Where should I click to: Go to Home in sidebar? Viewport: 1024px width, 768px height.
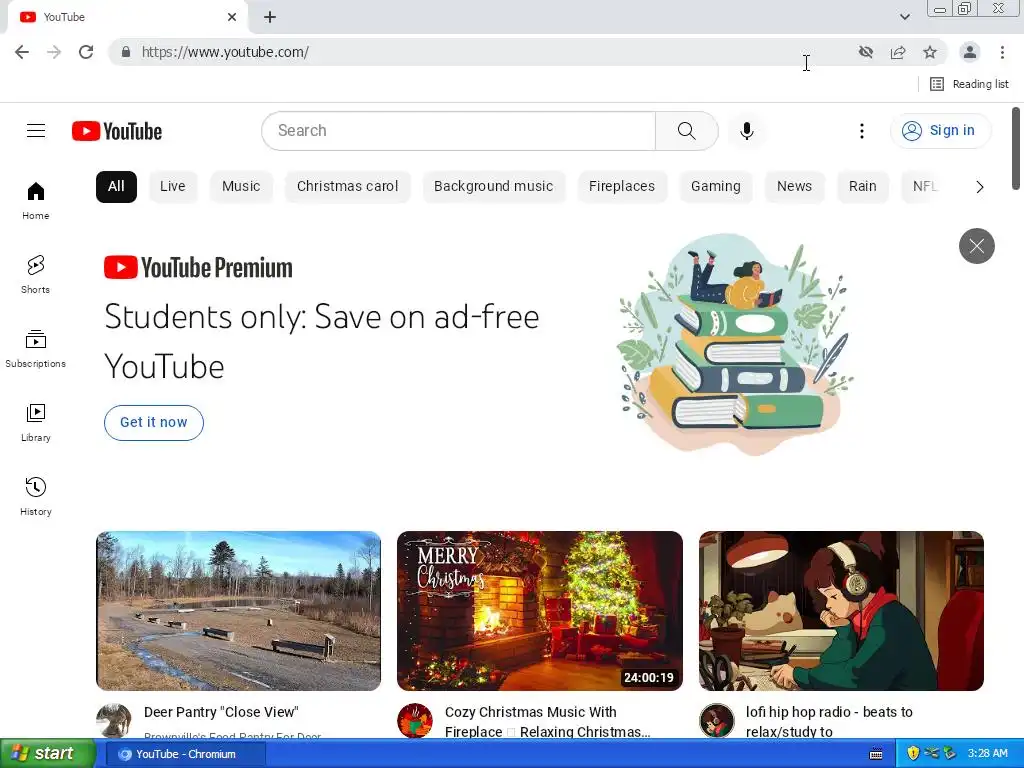[x=35, y=200]
